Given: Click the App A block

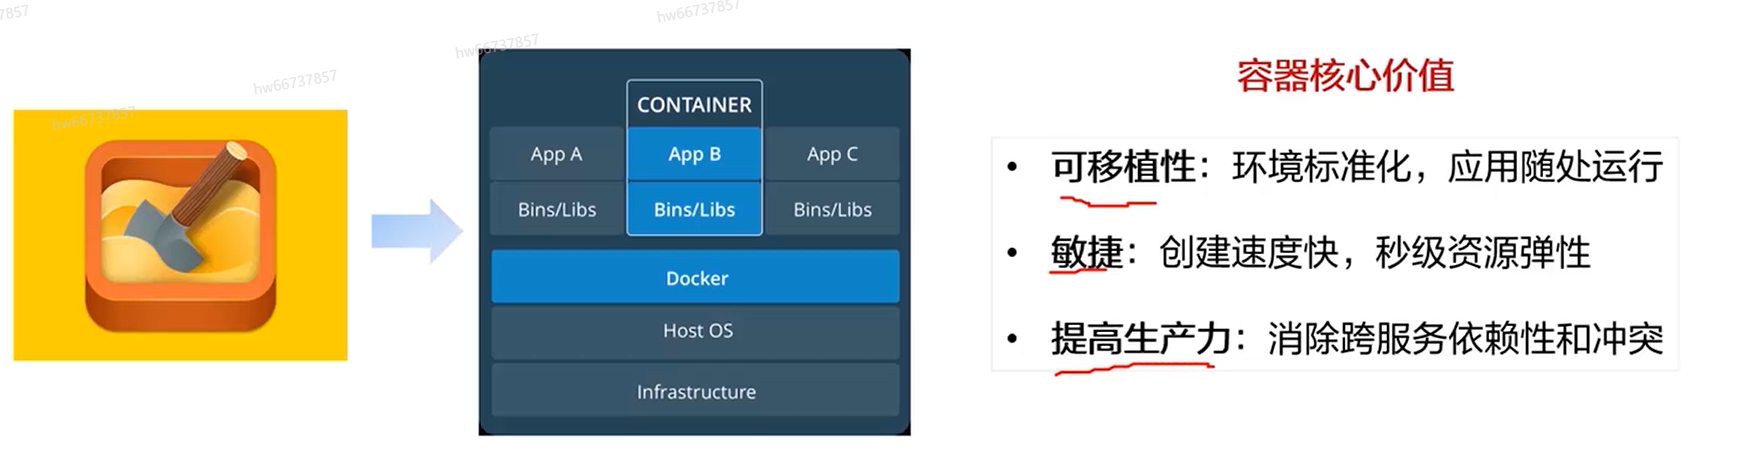Looking at the screenshot, I should click(x=556, y=154).
